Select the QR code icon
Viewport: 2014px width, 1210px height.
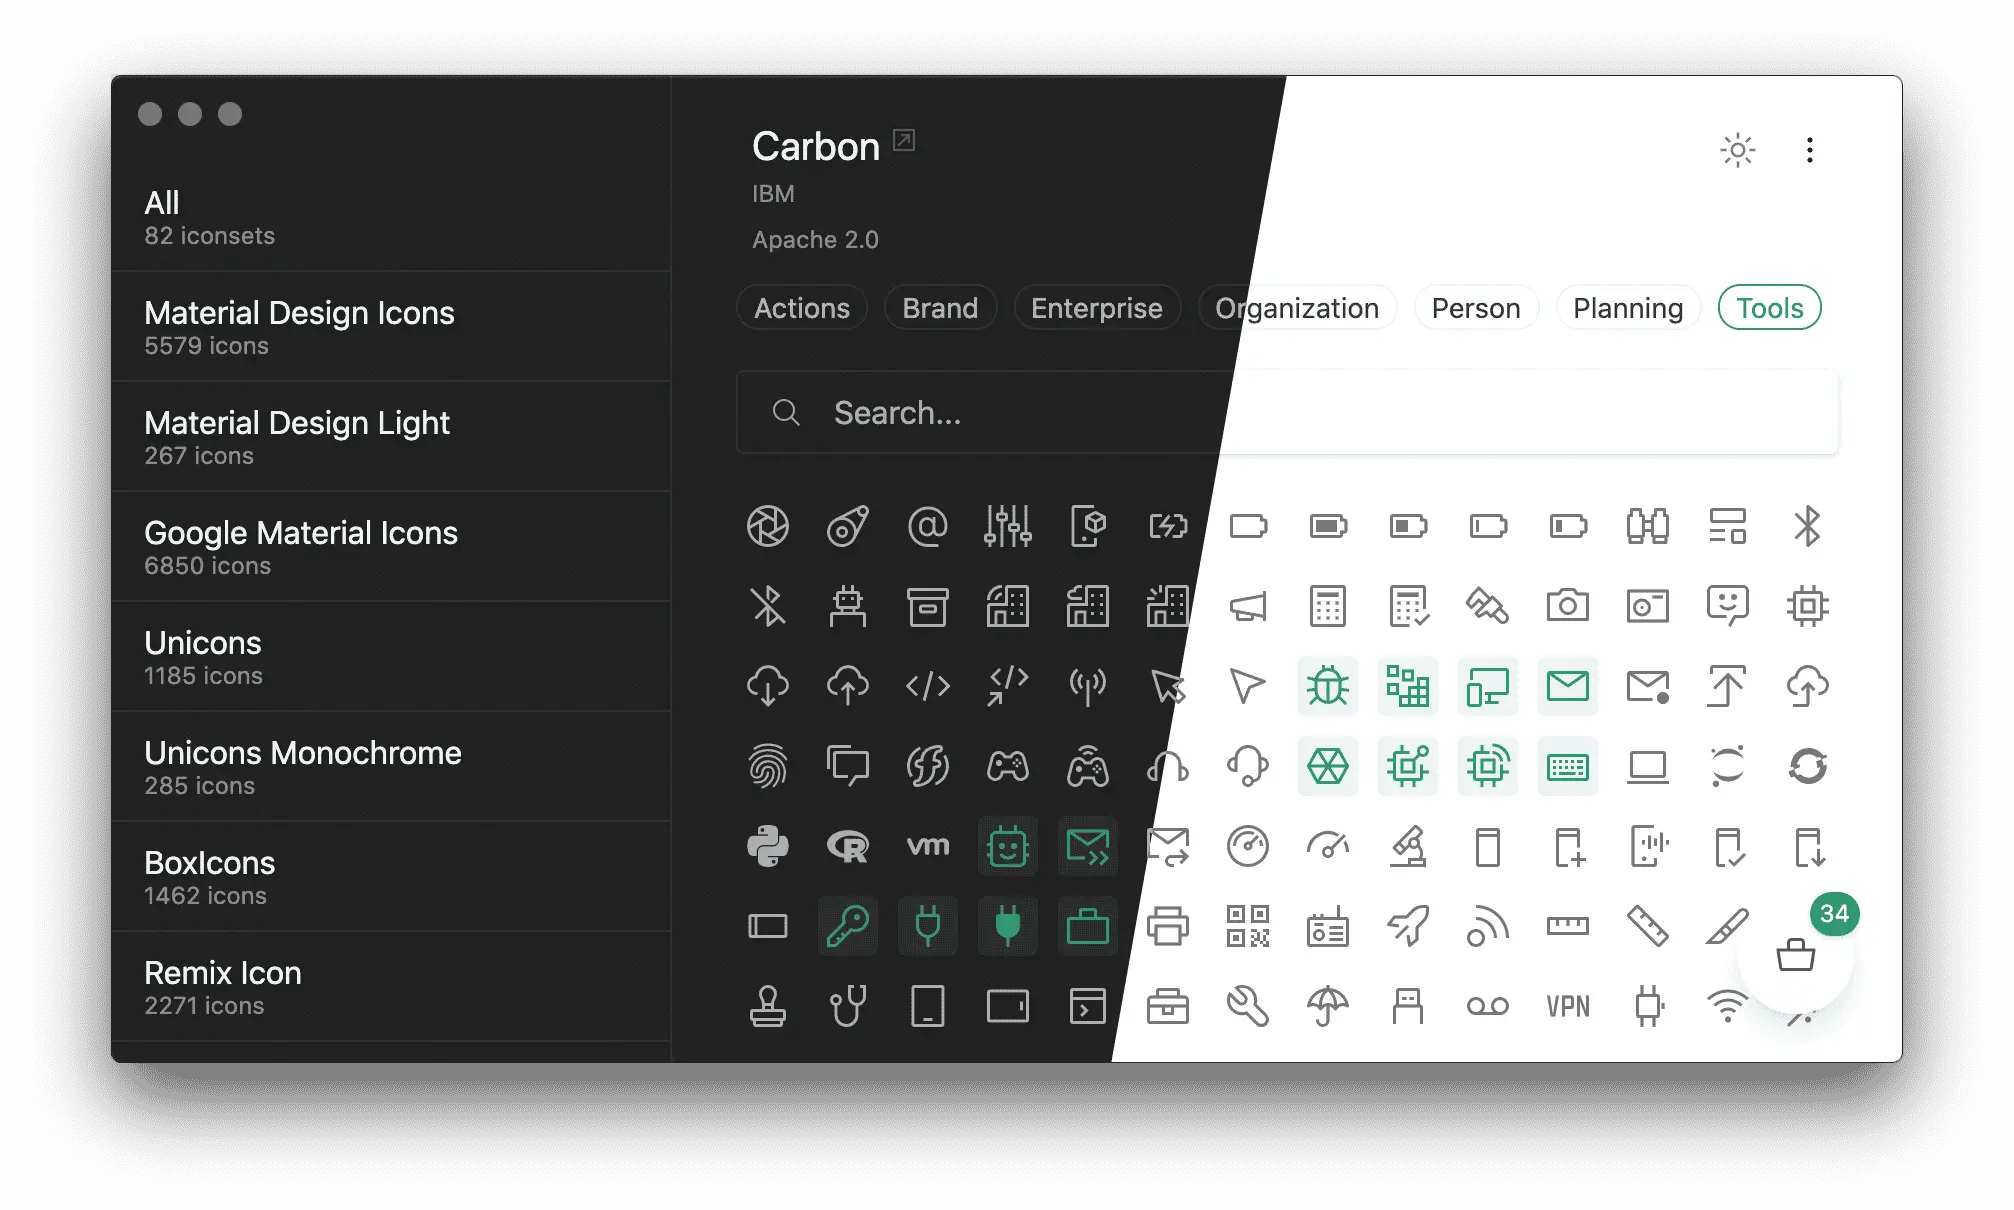click(x=1246, y=925)
